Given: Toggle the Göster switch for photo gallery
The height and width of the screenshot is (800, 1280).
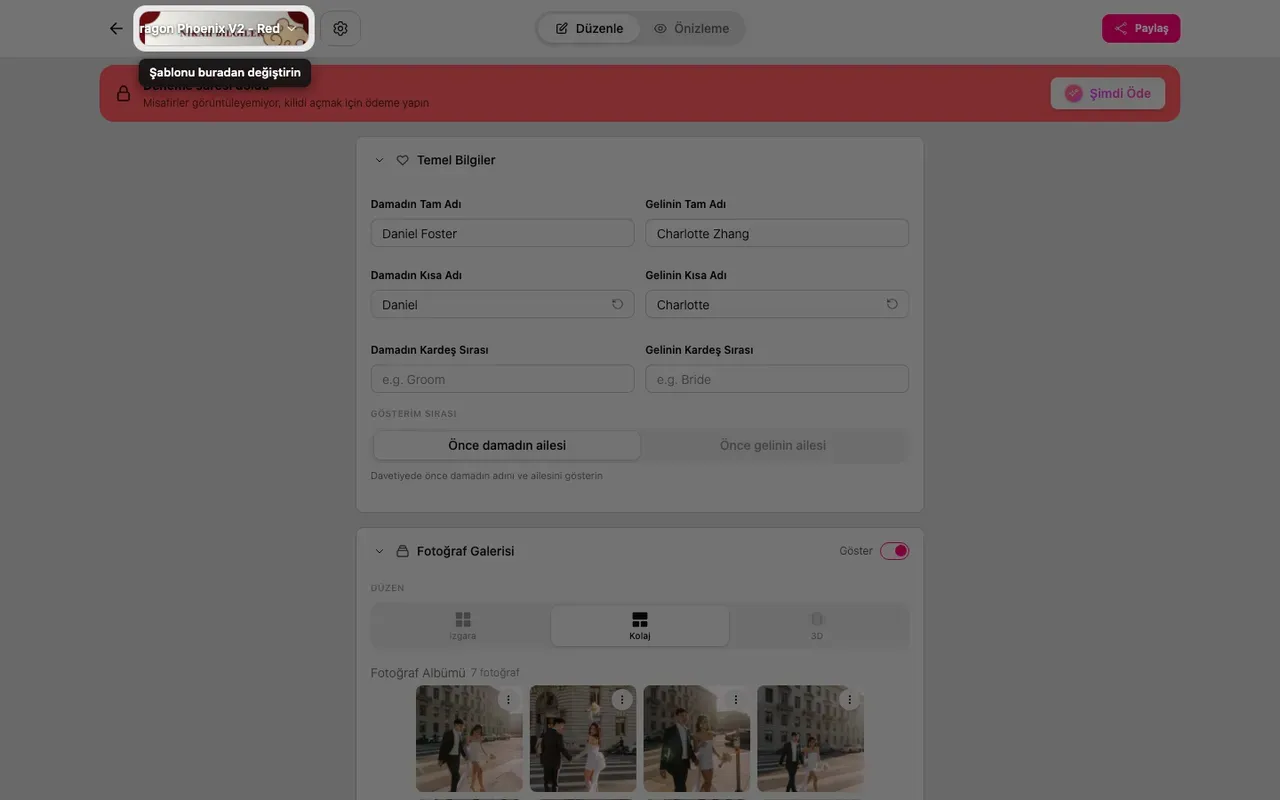Looking at the screenshot, I should tap(894, 551).
